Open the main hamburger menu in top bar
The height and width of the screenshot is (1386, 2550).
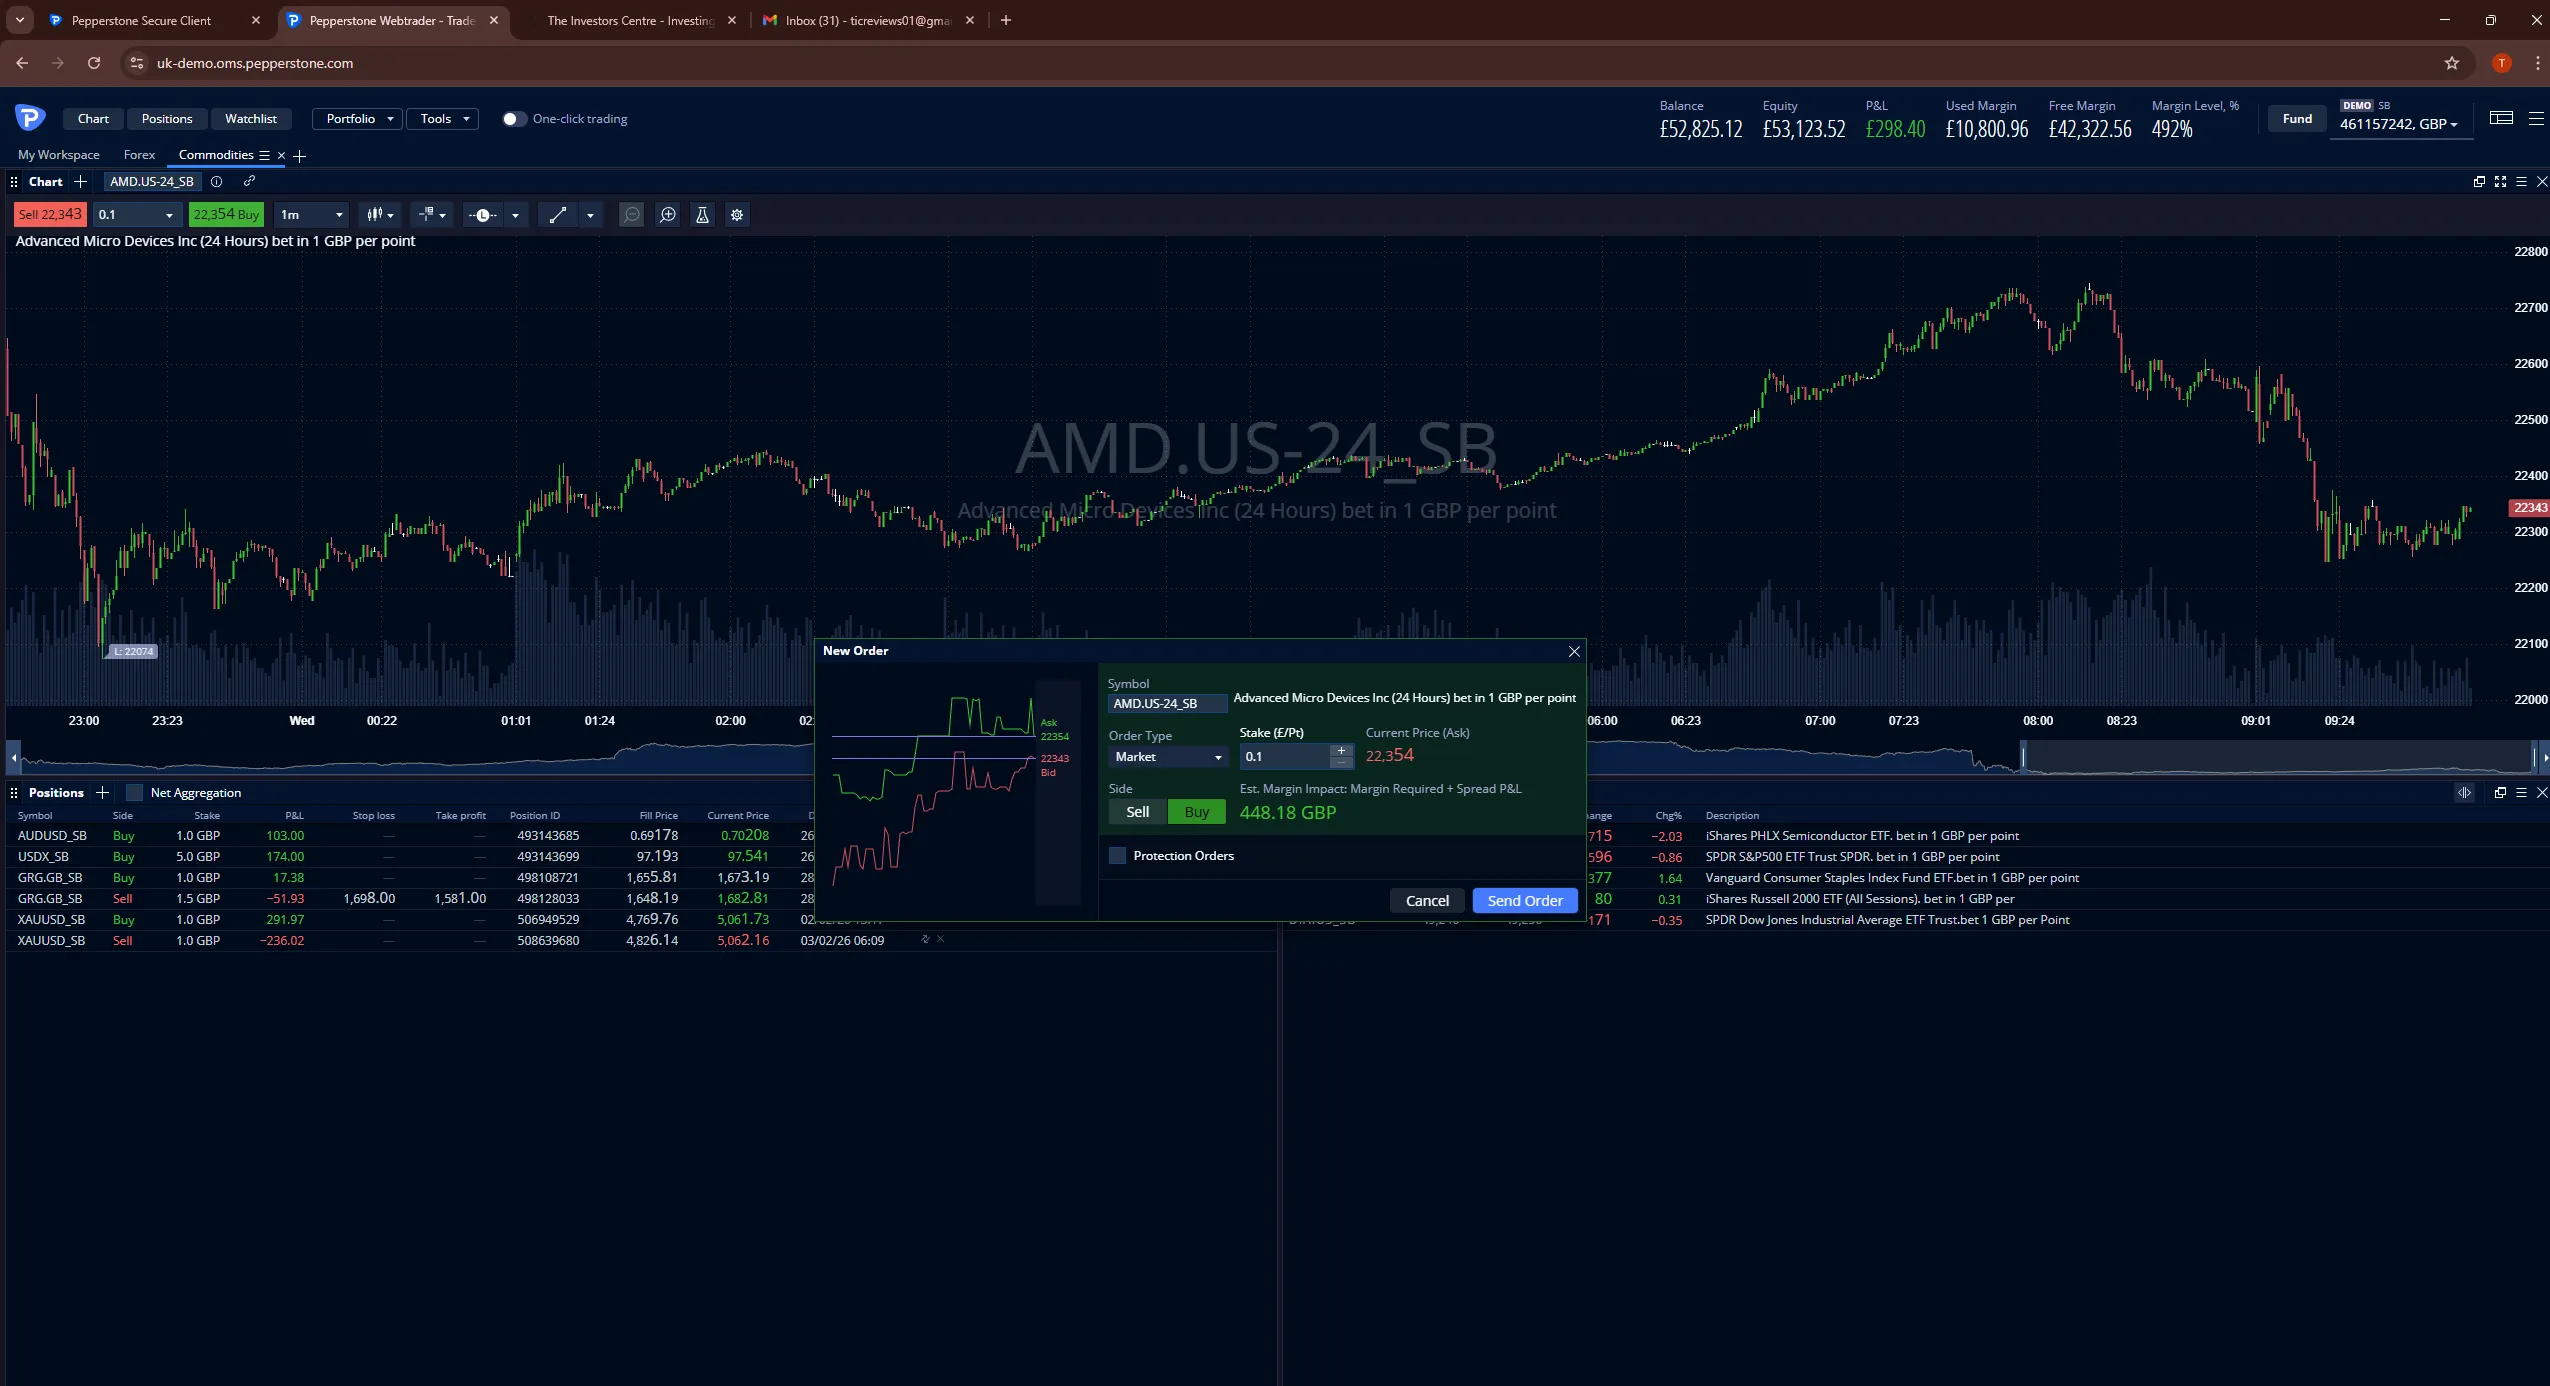2536,118
